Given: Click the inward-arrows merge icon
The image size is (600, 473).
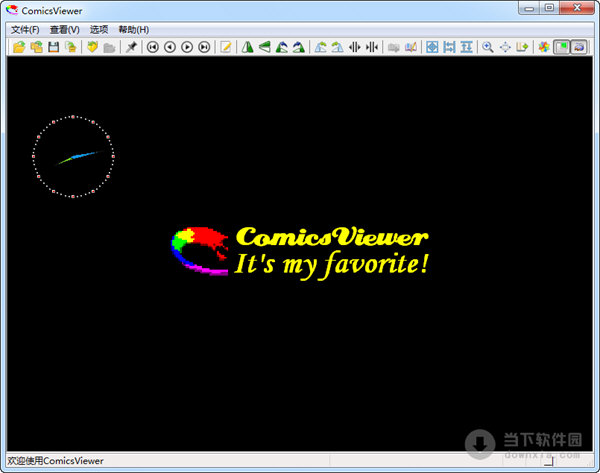Looking at the screenshot, I should click(372, 47).
